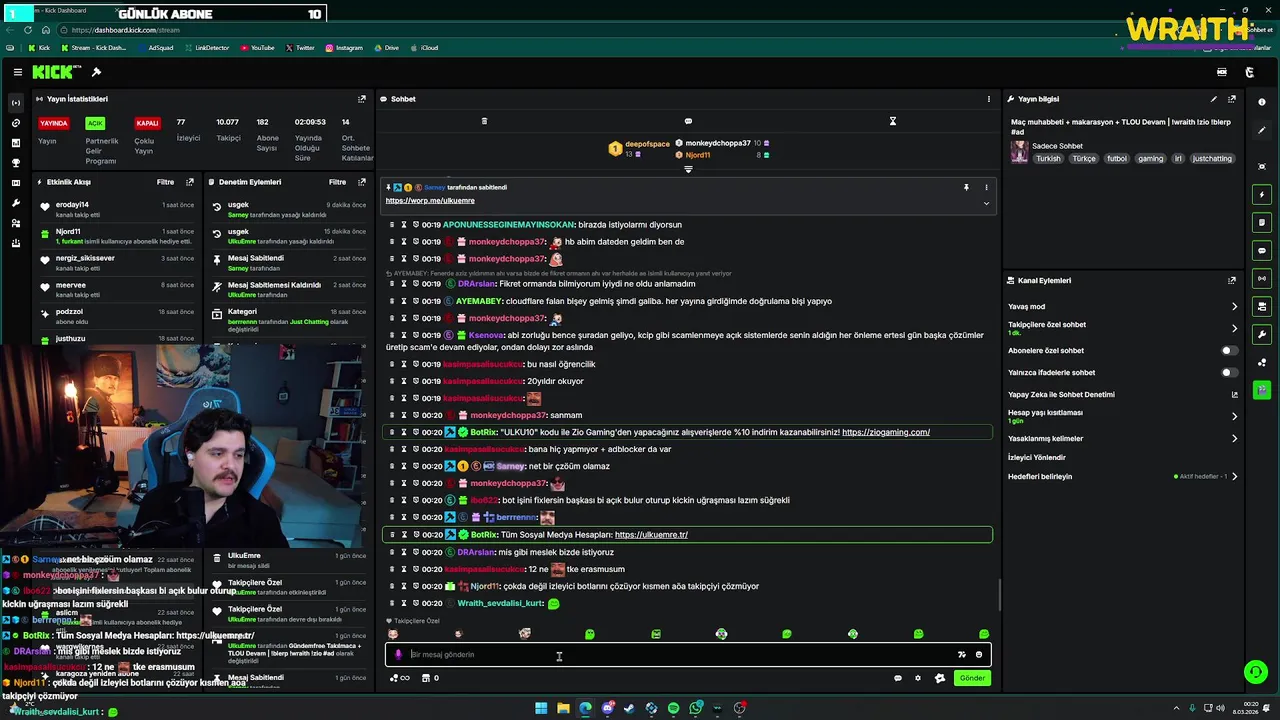Image resolution: width=1280 pixels, height=720 pixels.
Task: Pop out the Kanal Eylemleri panel
Action: click(1232, 281)
